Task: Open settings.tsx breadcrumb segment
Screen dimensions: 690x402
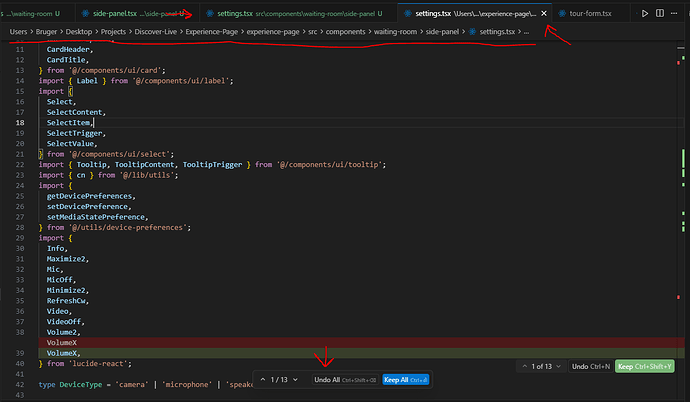Action: tap(497, 32)
